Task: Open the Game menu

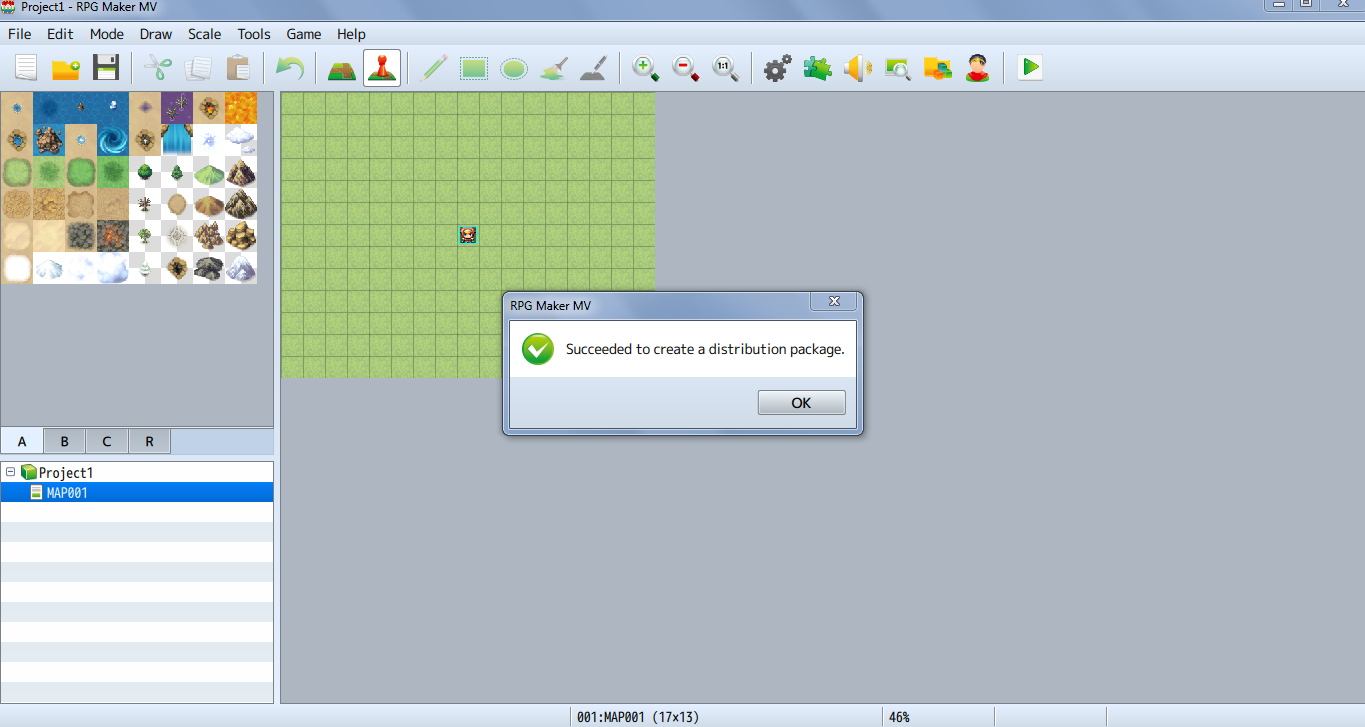Action: point(304,34)
